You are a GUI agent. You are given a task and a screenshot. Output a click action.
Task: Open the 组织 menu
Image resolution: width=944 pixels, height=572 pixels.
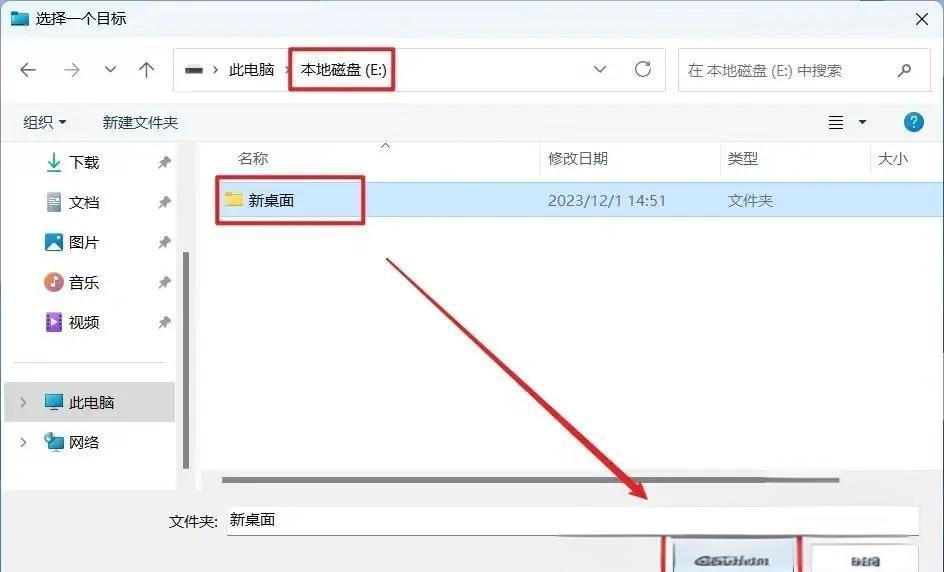point(45,122)
